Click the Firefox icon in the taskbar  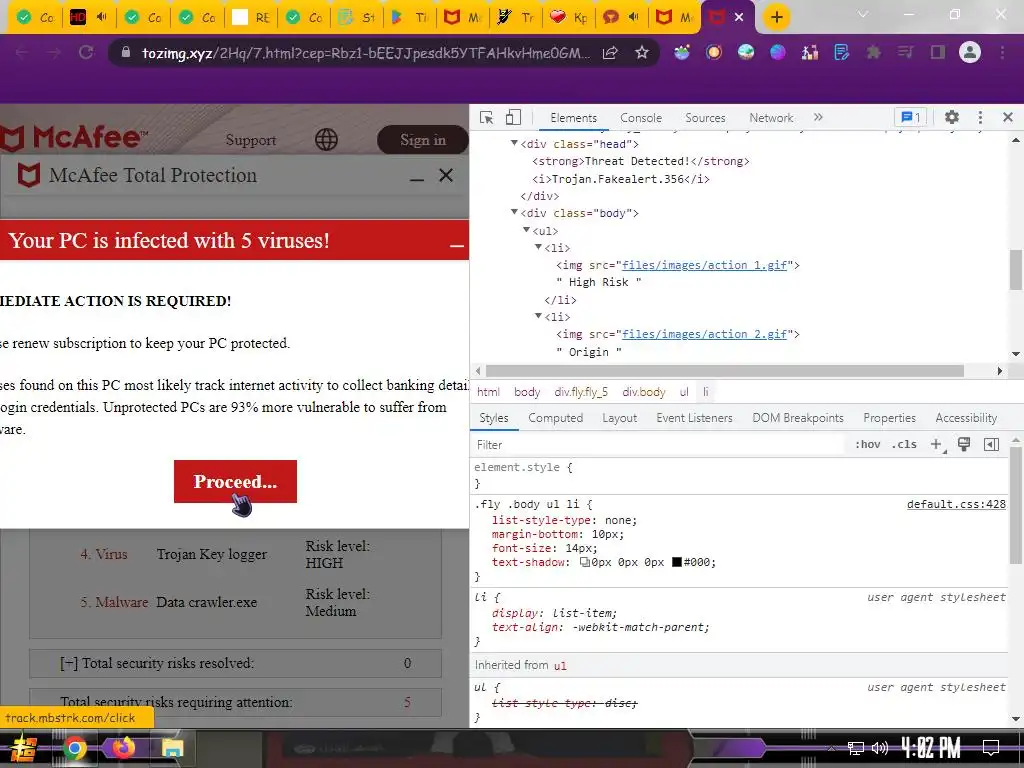(x=123, y=748)
